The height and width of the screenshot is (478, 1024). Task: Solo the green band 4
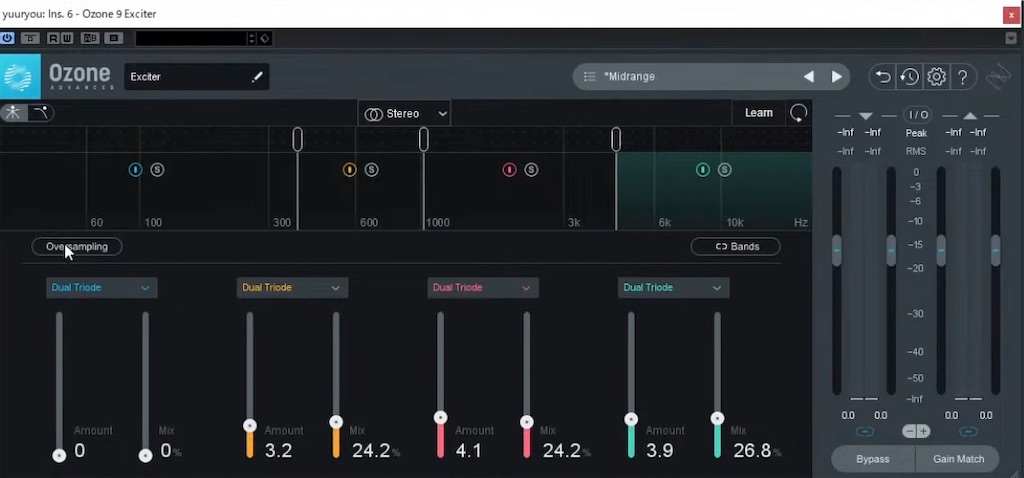725,170
